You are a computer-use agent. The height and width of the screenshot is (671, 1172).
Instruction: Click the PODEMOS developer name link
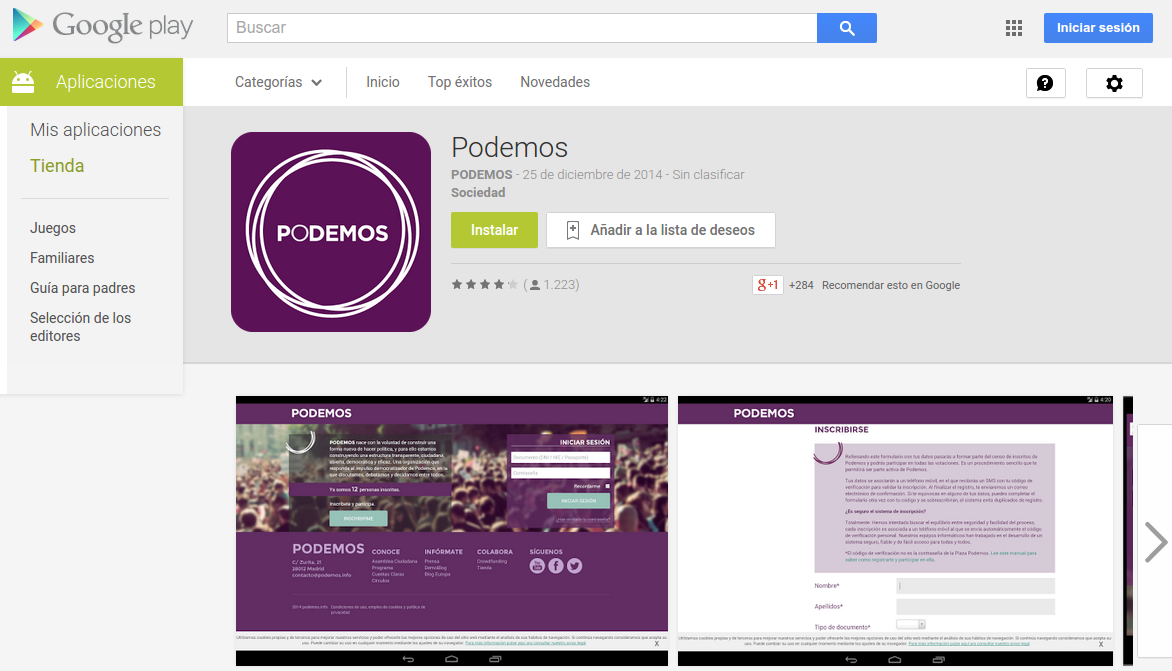click(x=481, y=174)
